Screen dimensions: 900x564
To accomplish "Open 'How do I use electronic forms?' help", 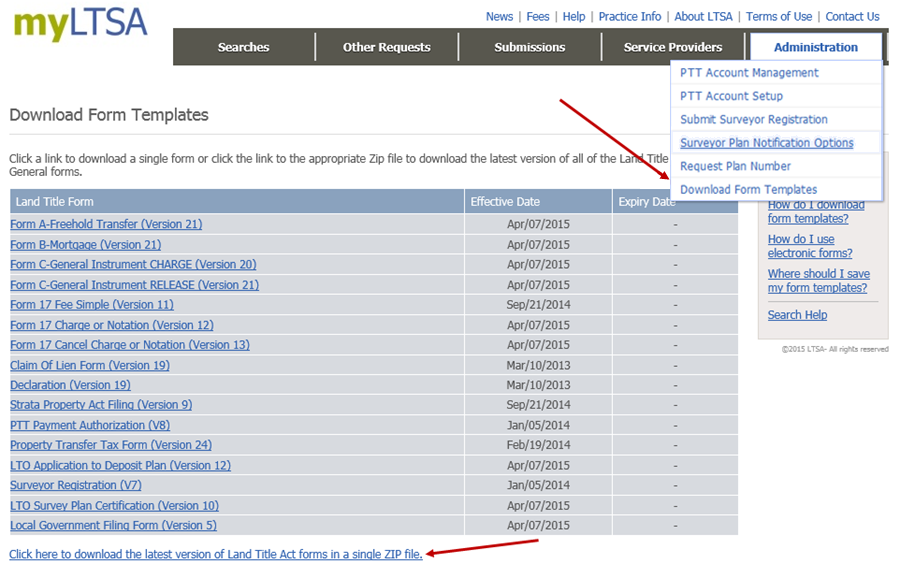I will pyautogui.click(x=810, y=246).
